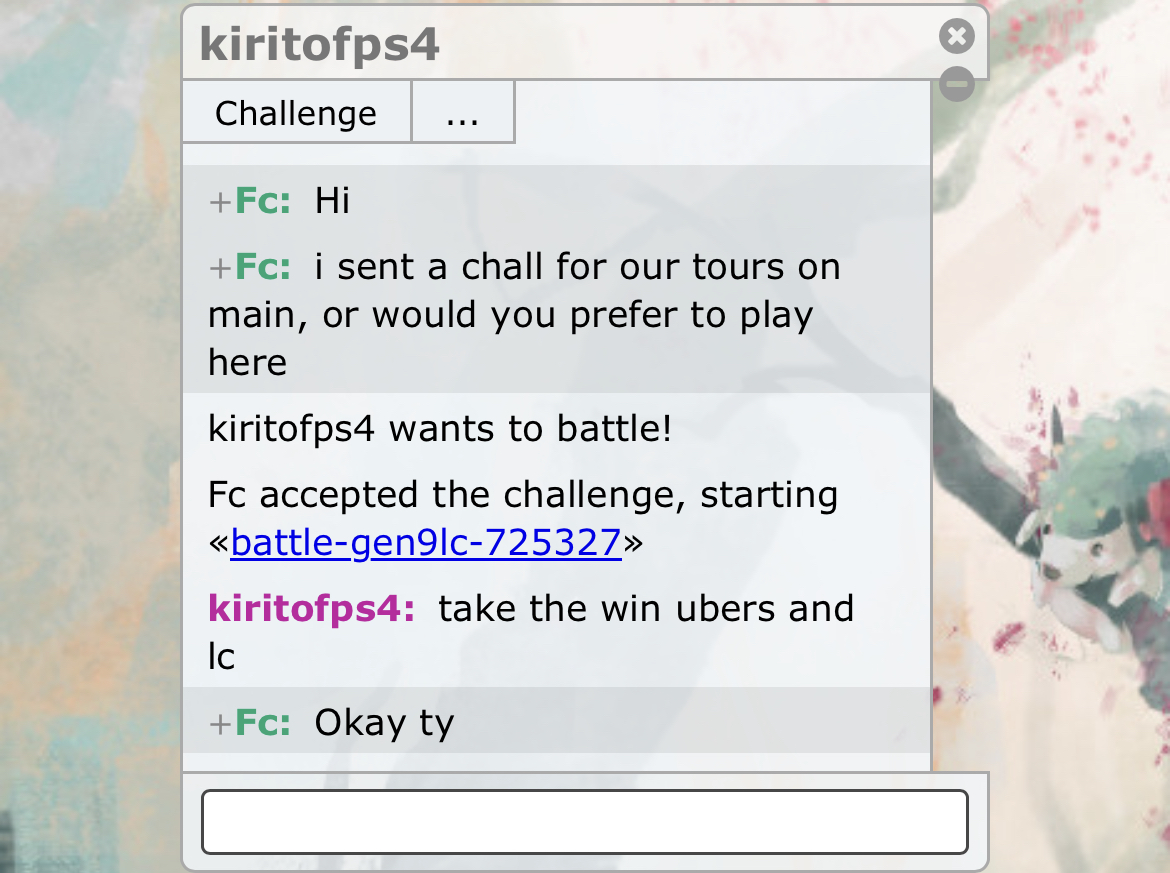Click the "Hi" message text

pos(332,200)
